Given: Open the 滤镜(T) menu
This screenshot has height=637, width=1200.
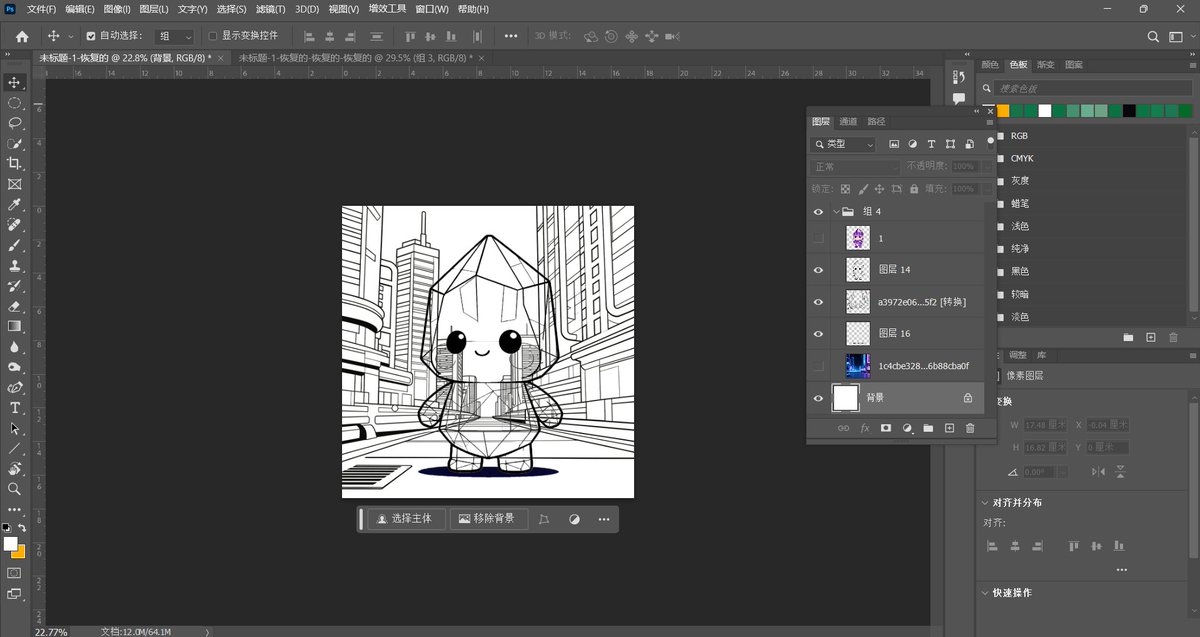Looking at the screenshot, I should tap(270, 9).
